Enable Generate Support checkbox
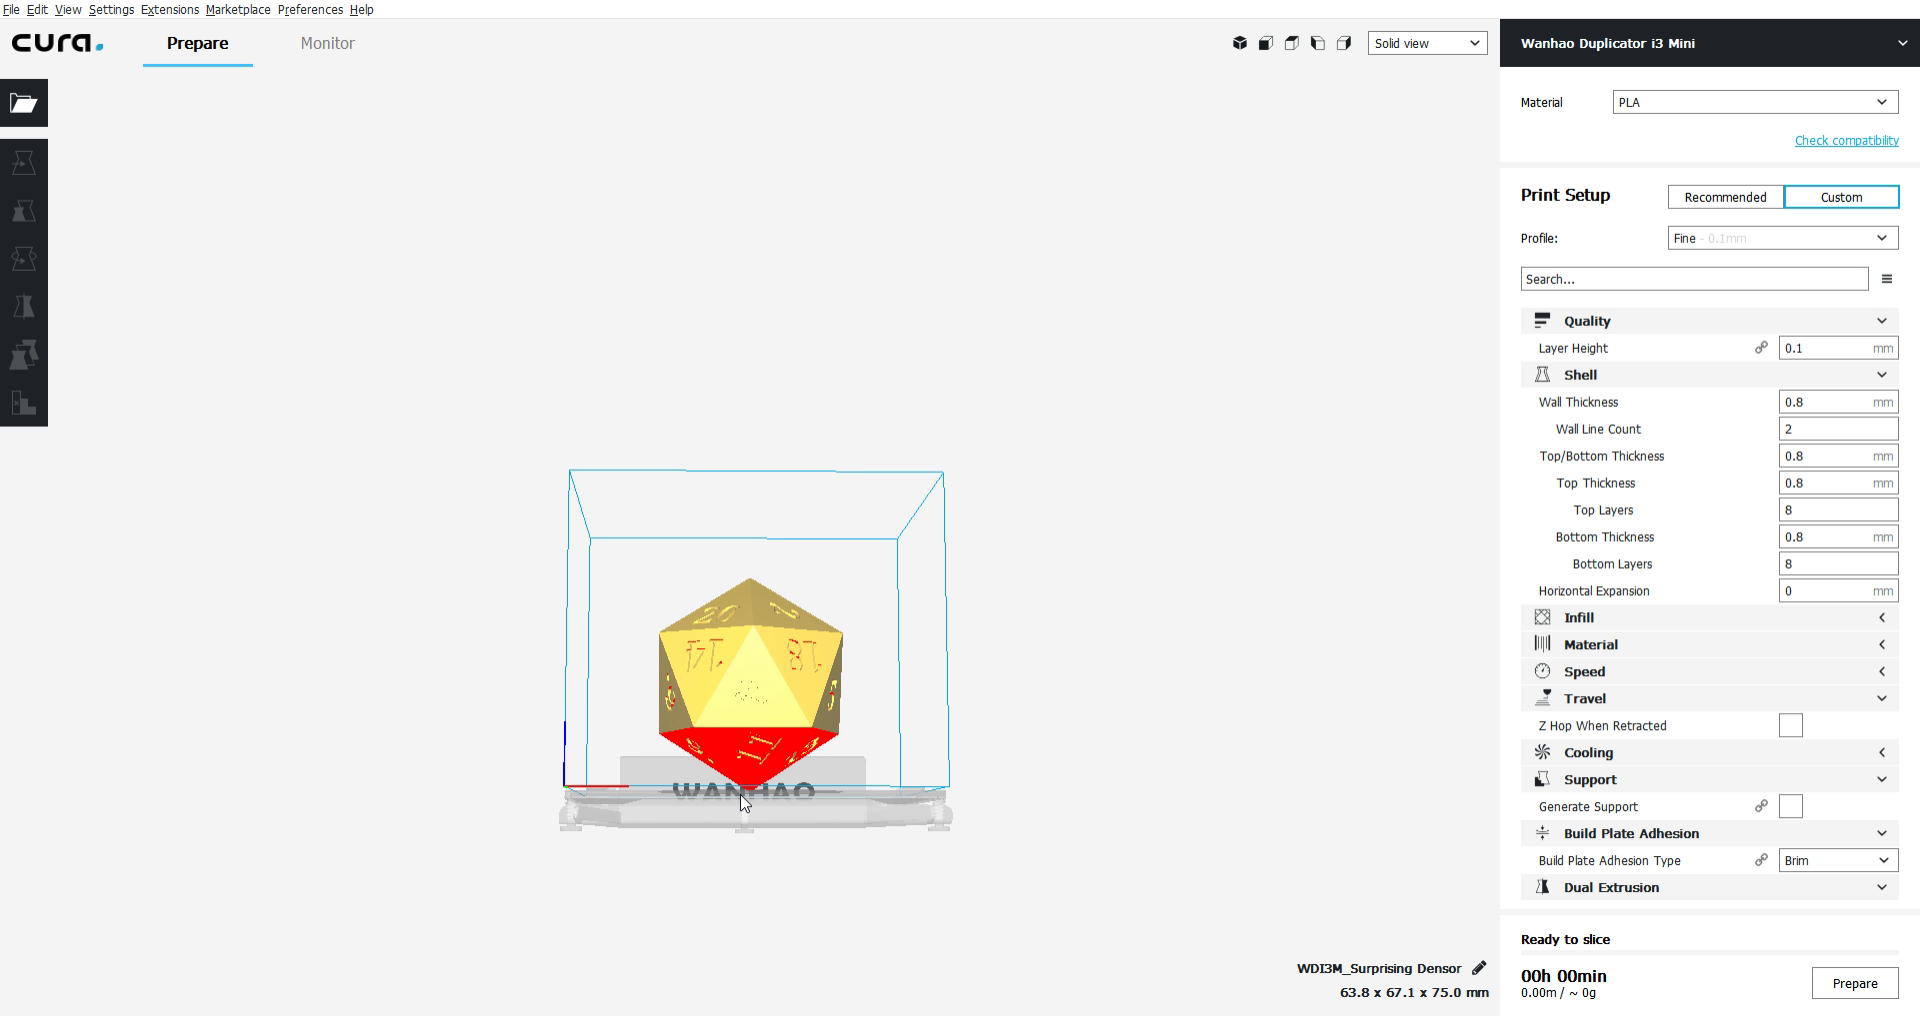Screen dimensions: 1920x1016 1791,807
